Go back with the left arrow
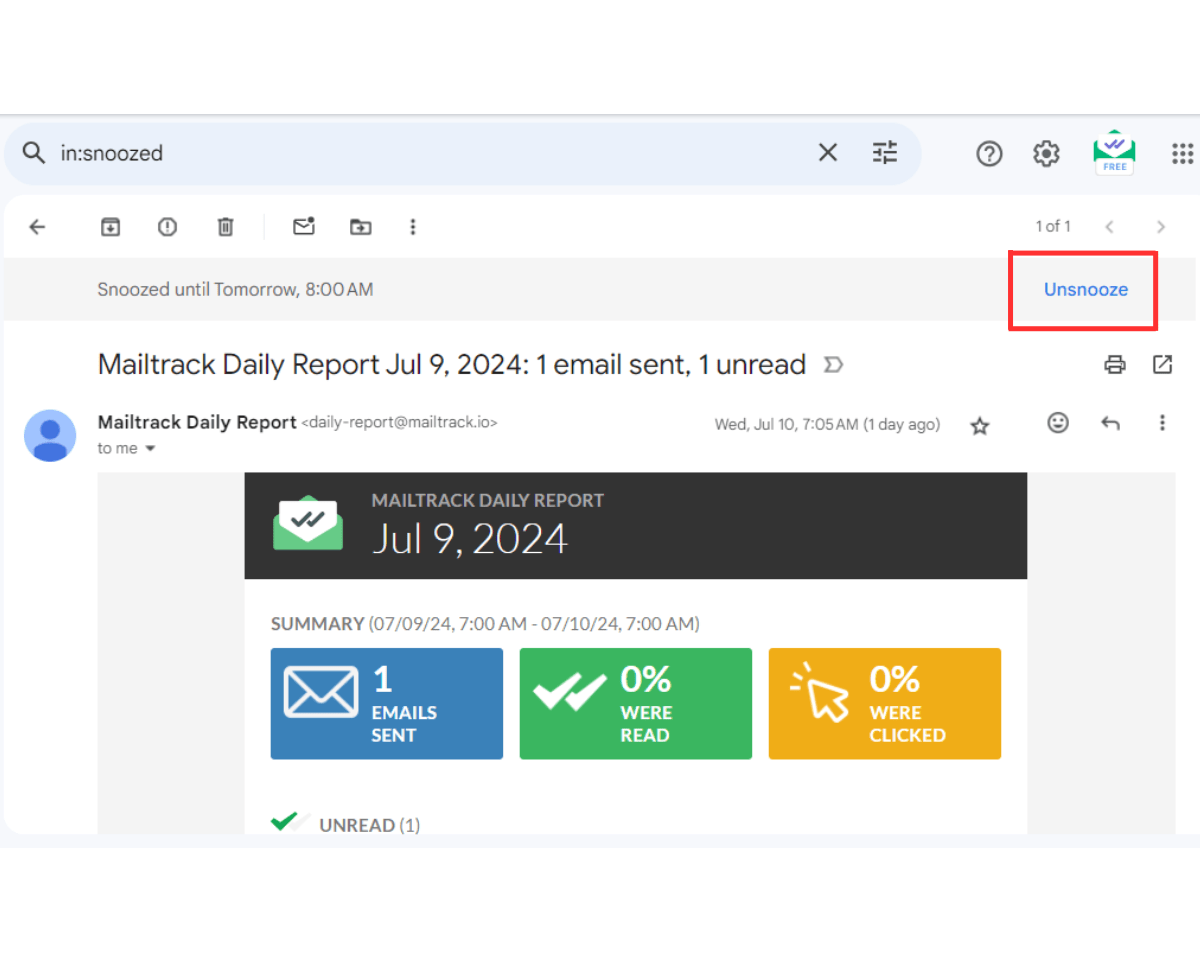This screenshot has height=960, width=1200. [x=37, y=227]
